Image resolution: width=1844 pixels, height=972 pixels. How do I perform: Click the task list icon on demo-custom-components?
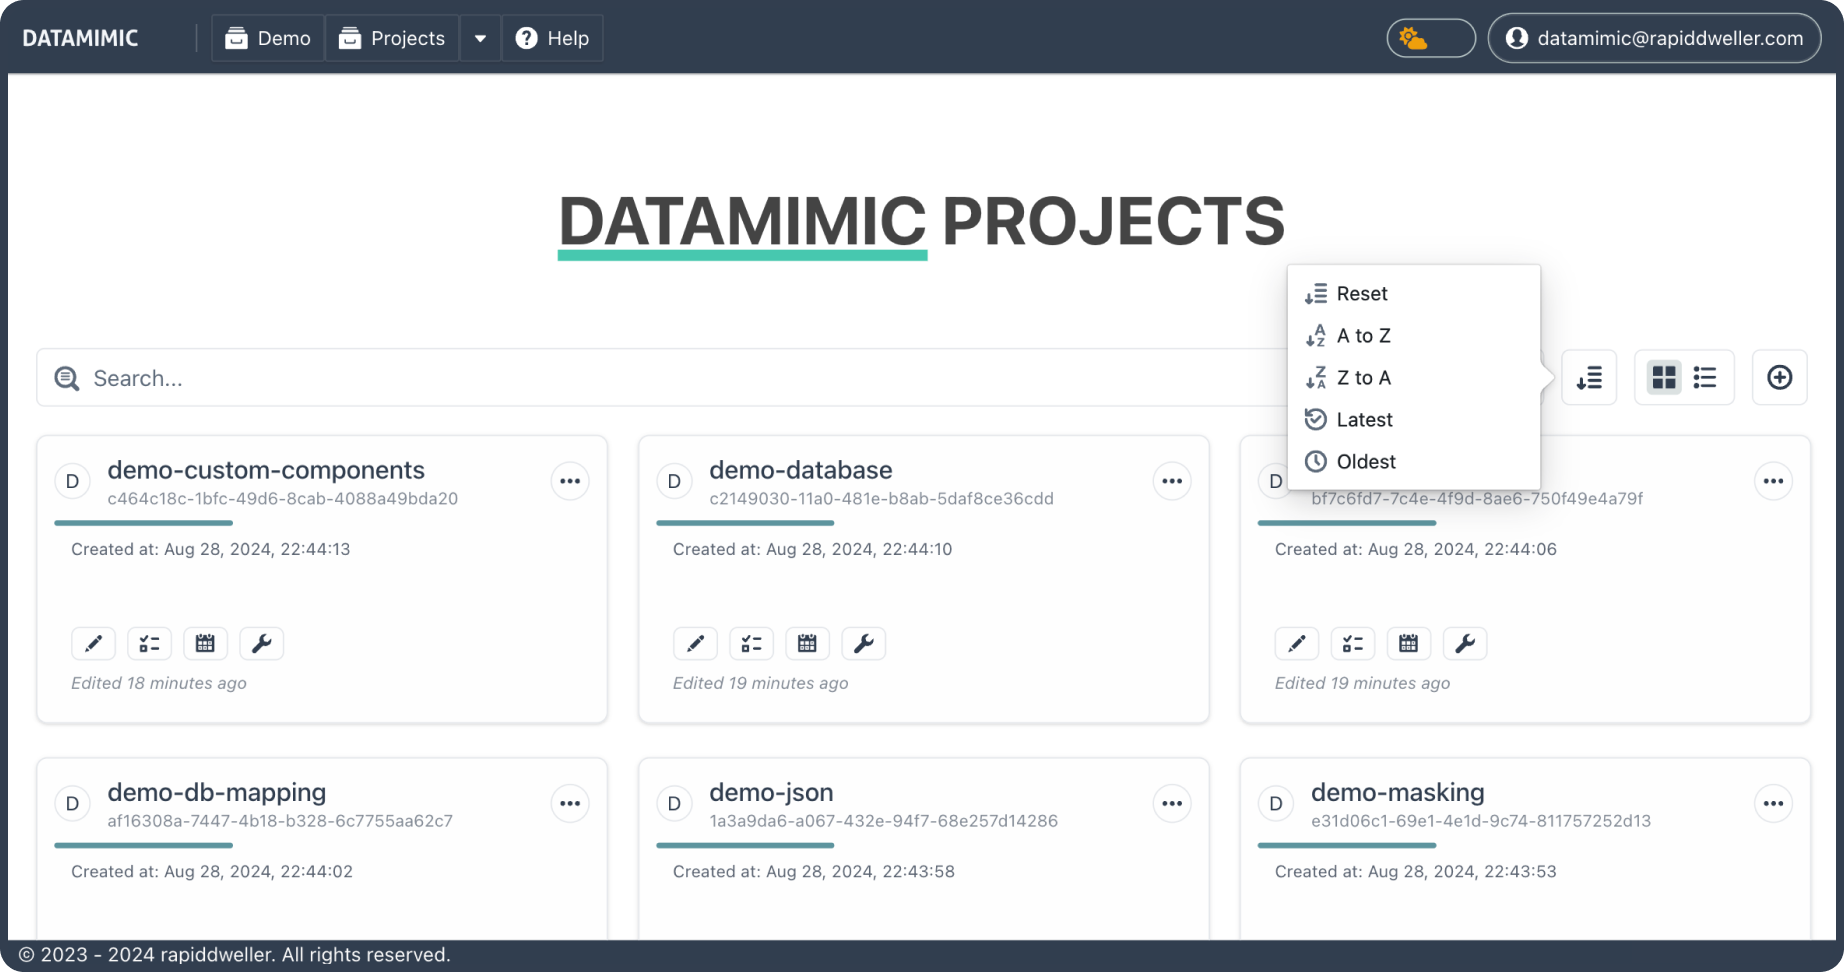tap(149, 643)
